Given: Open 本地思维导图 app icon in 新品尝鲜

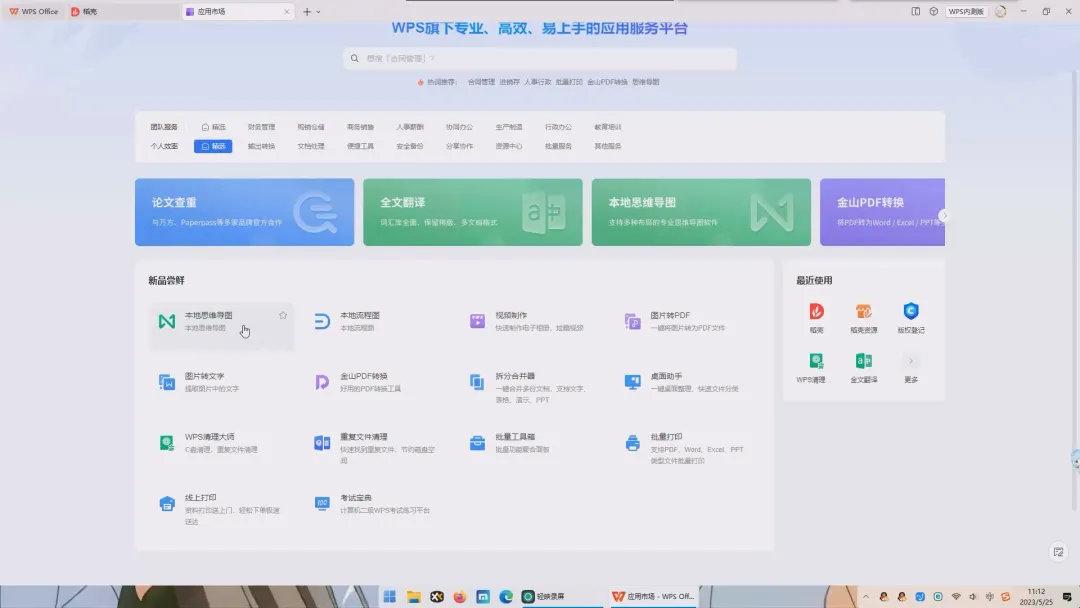Looking at the screenshot, I should (167, 321).
